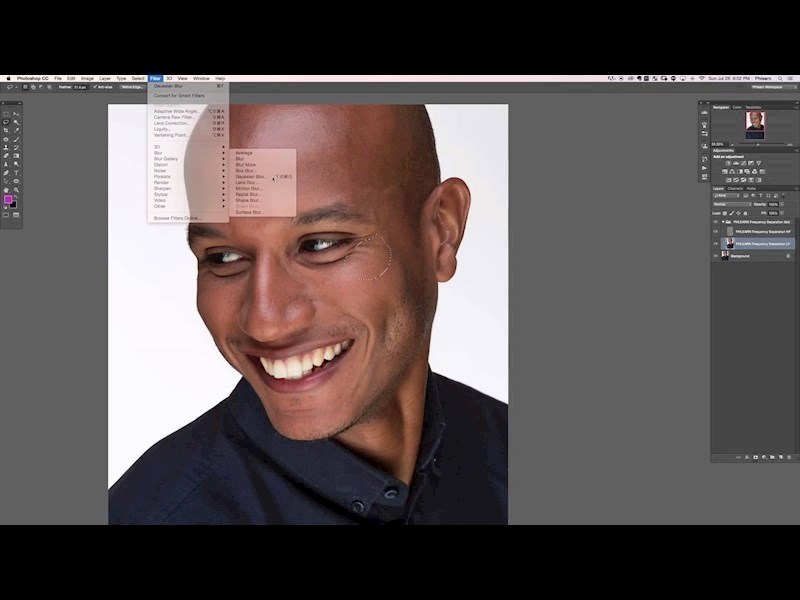Screen dimensions: 800x600
Task: Select the Clone Stamp tool
Action: (6, 147)
